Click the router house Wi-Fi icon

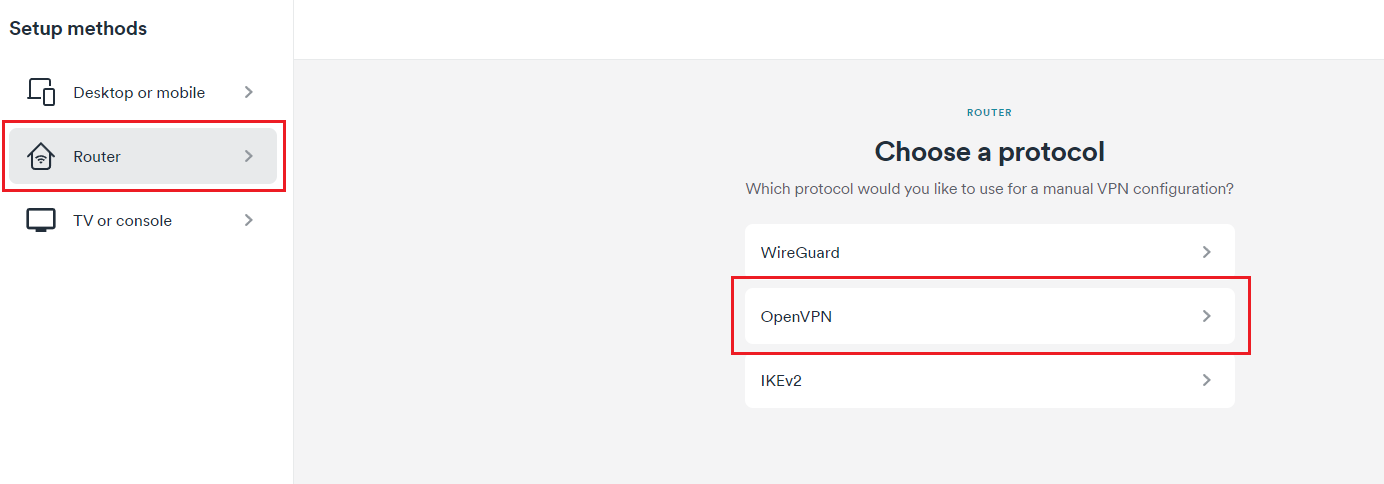(x=41, y=157)
